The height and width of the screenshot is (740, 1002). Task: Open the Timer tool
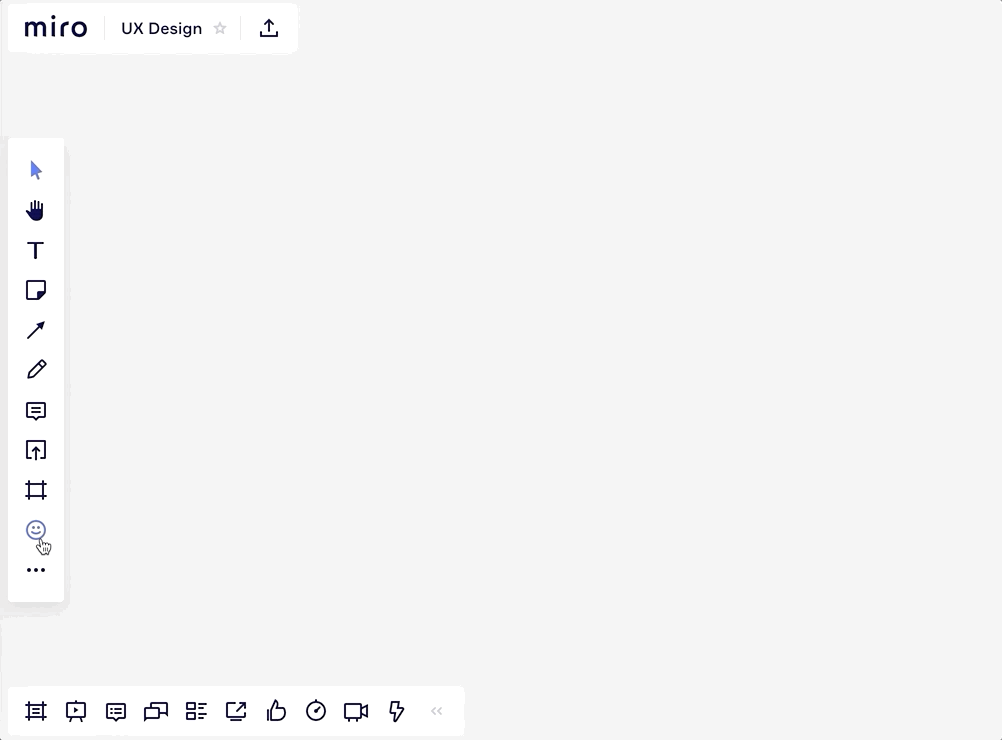click(316, 711)
